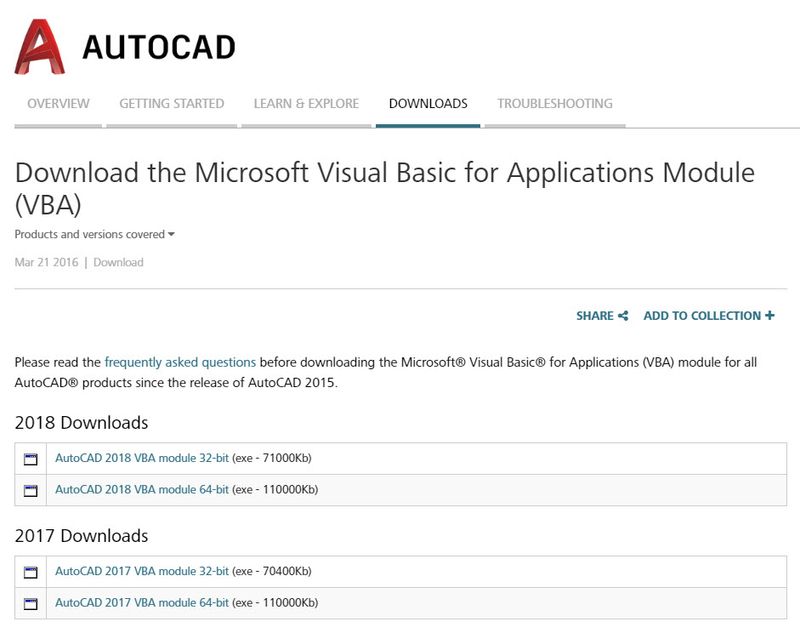The width and height of the screenshot is (800, 633).
Task: Select the Downloads tab
Action: coord(428,104)
